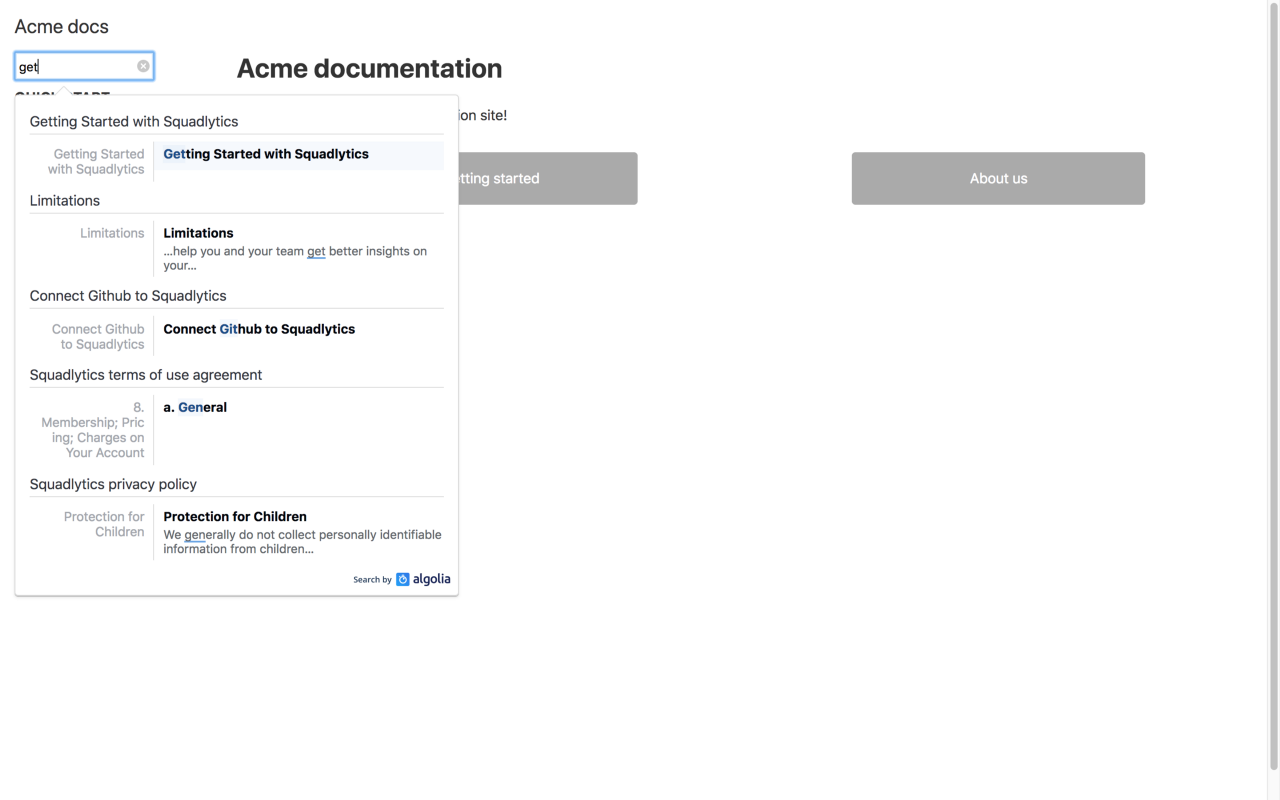
Task: Click the Algolia logo
Action: 423,579
